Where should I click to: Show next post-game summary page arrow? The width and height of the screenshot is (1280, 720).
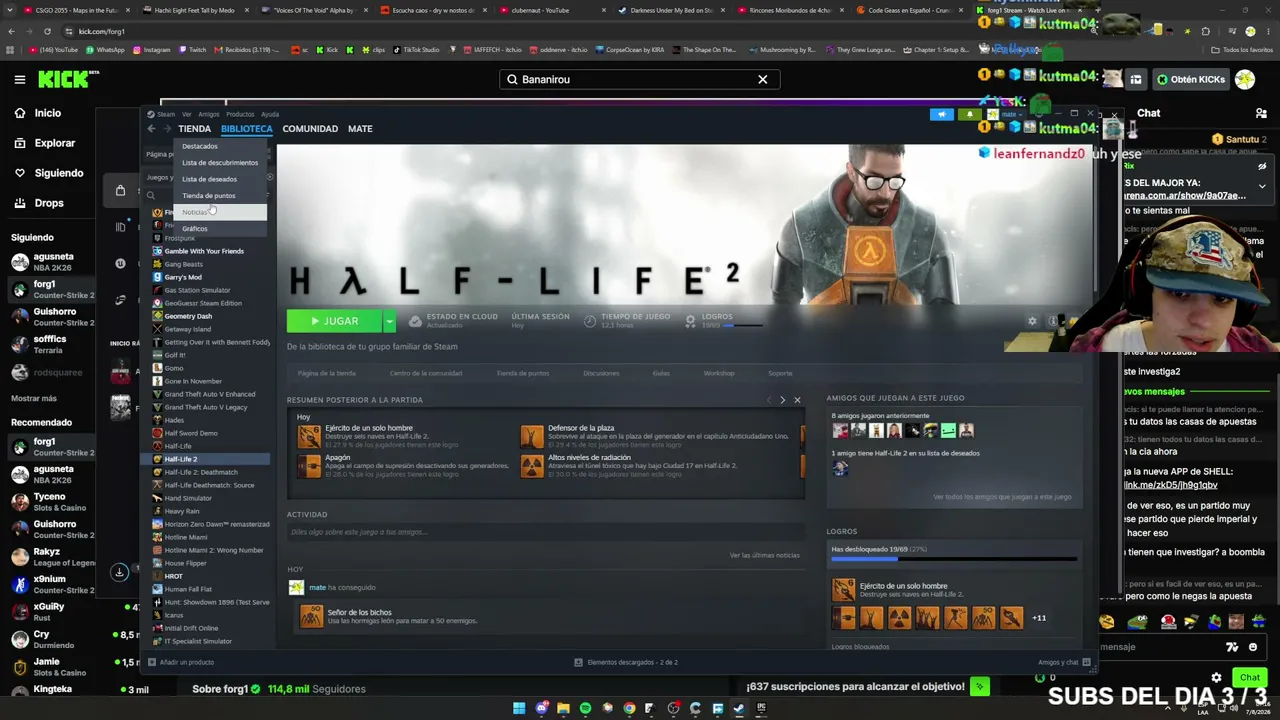pos(782,400)
